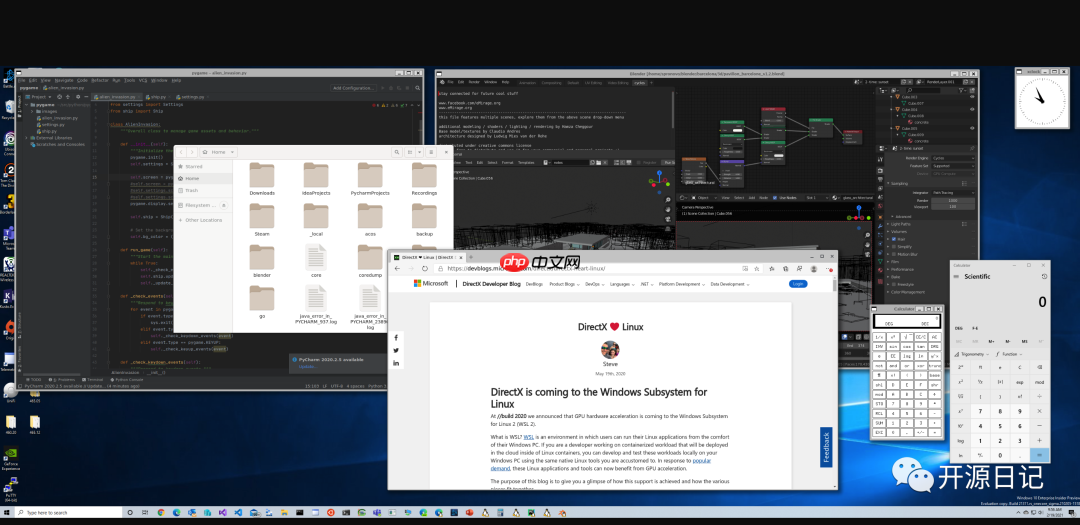Image resolution: width=1080 pixels, height=525 pixels.
Task: Click the Task View taskbar icon
Action: click(145, 513)
